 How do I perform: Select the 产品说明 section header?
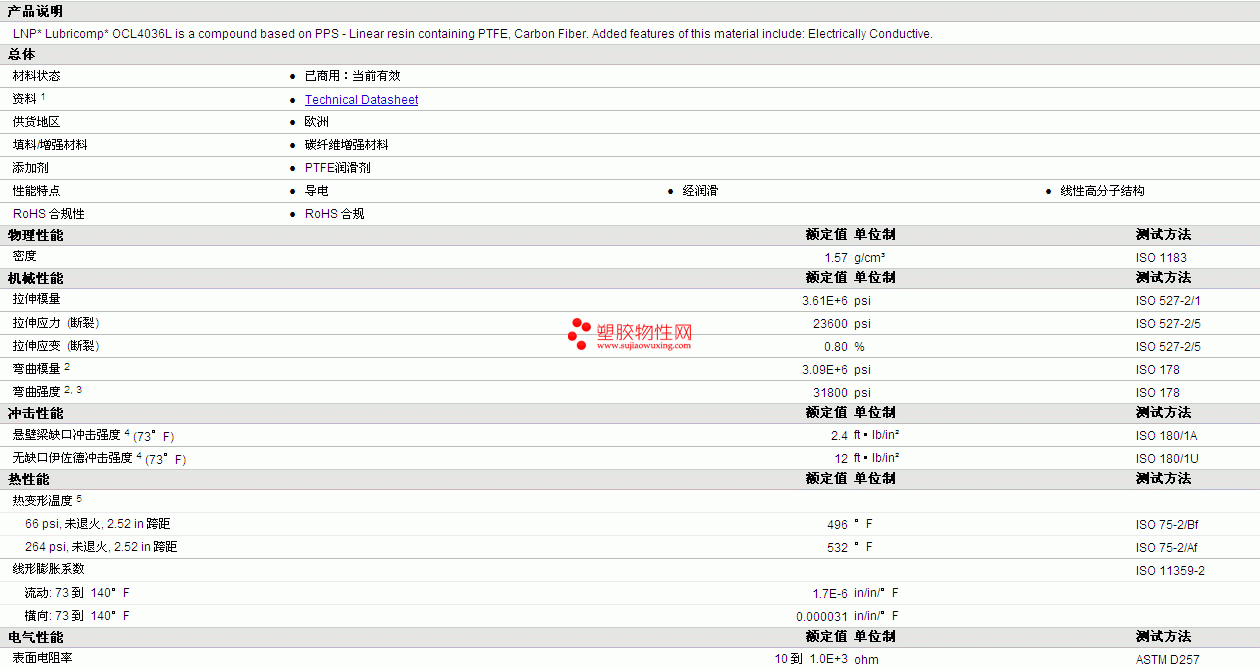coord(35,11)
